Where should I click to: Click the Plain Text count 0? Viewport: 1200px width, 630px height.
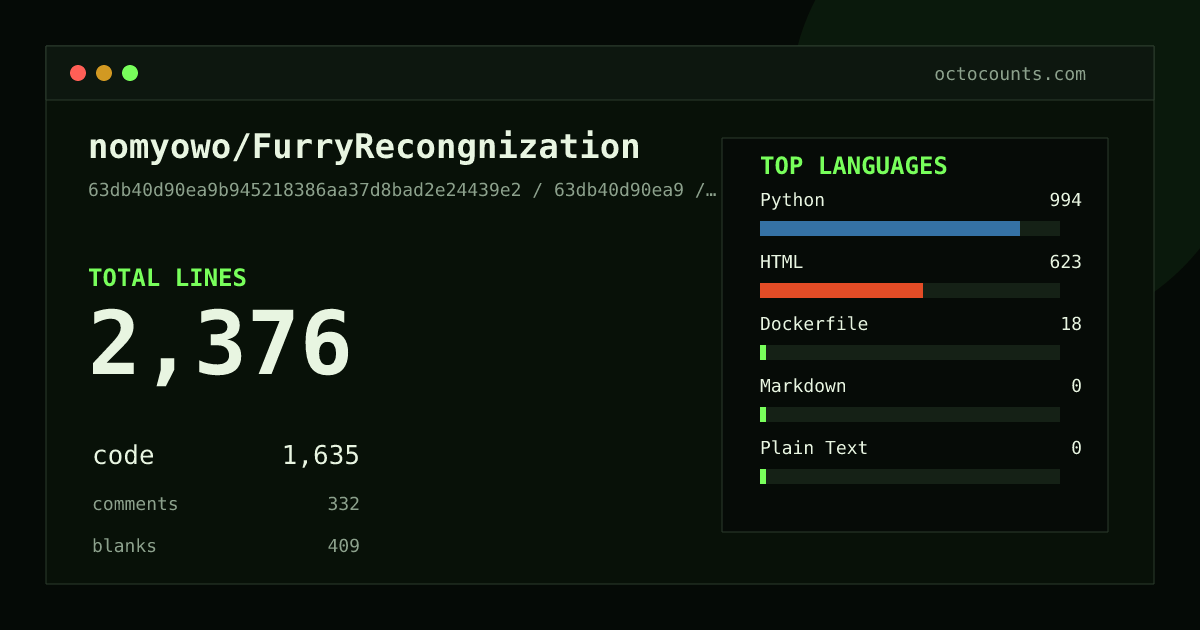(1076, 448)
